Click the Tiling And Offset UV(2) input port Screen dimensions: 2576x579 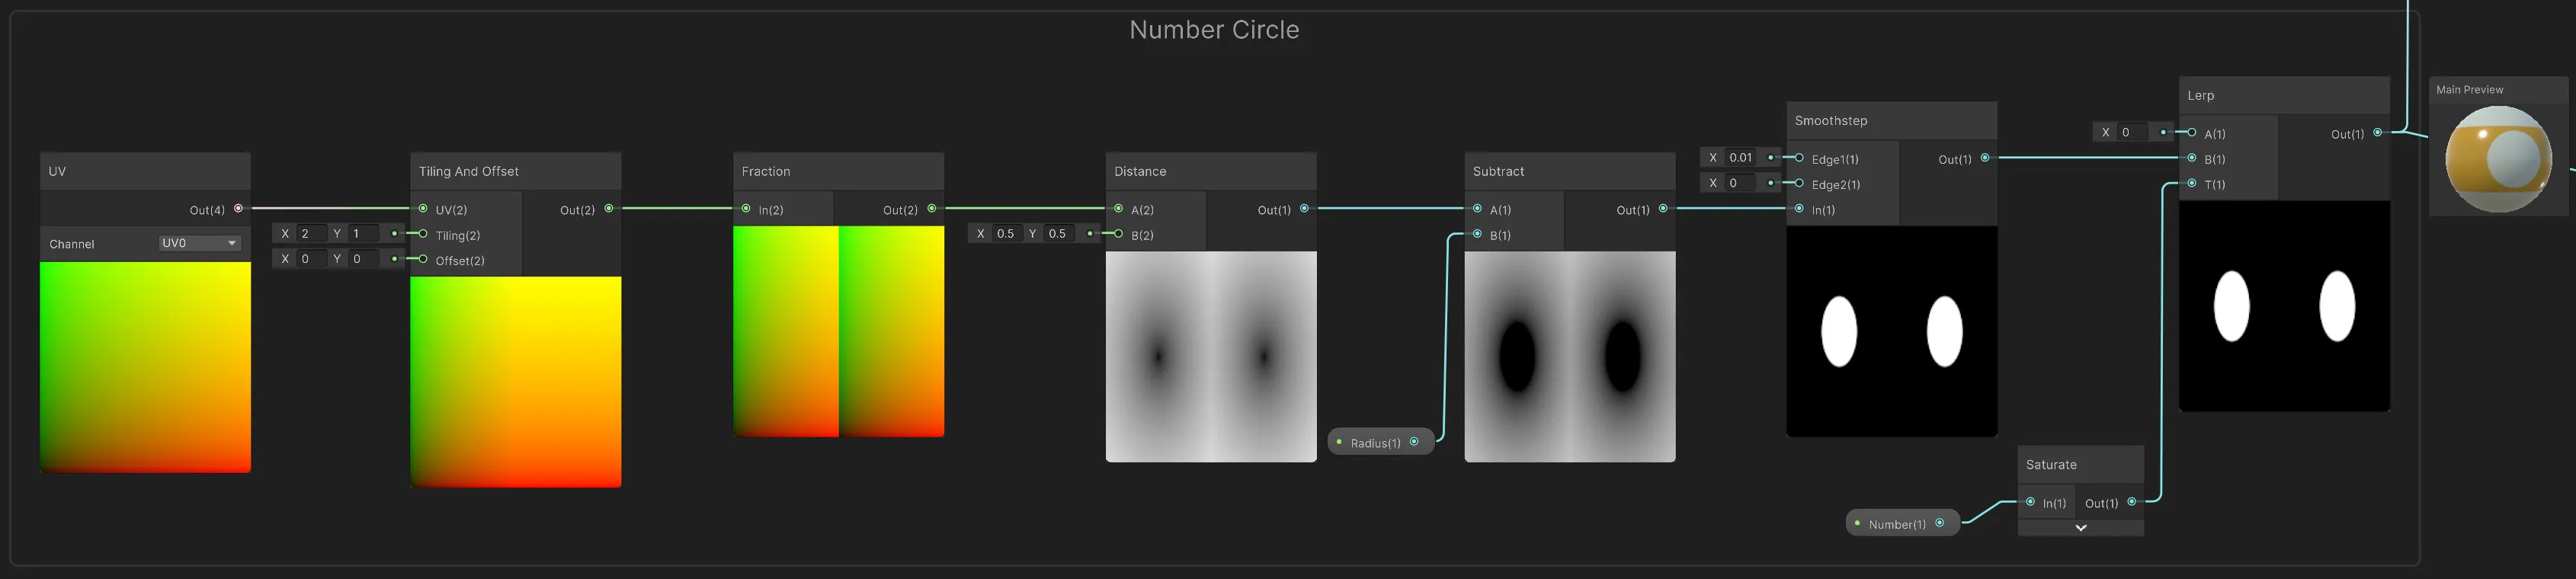[423, 209]
